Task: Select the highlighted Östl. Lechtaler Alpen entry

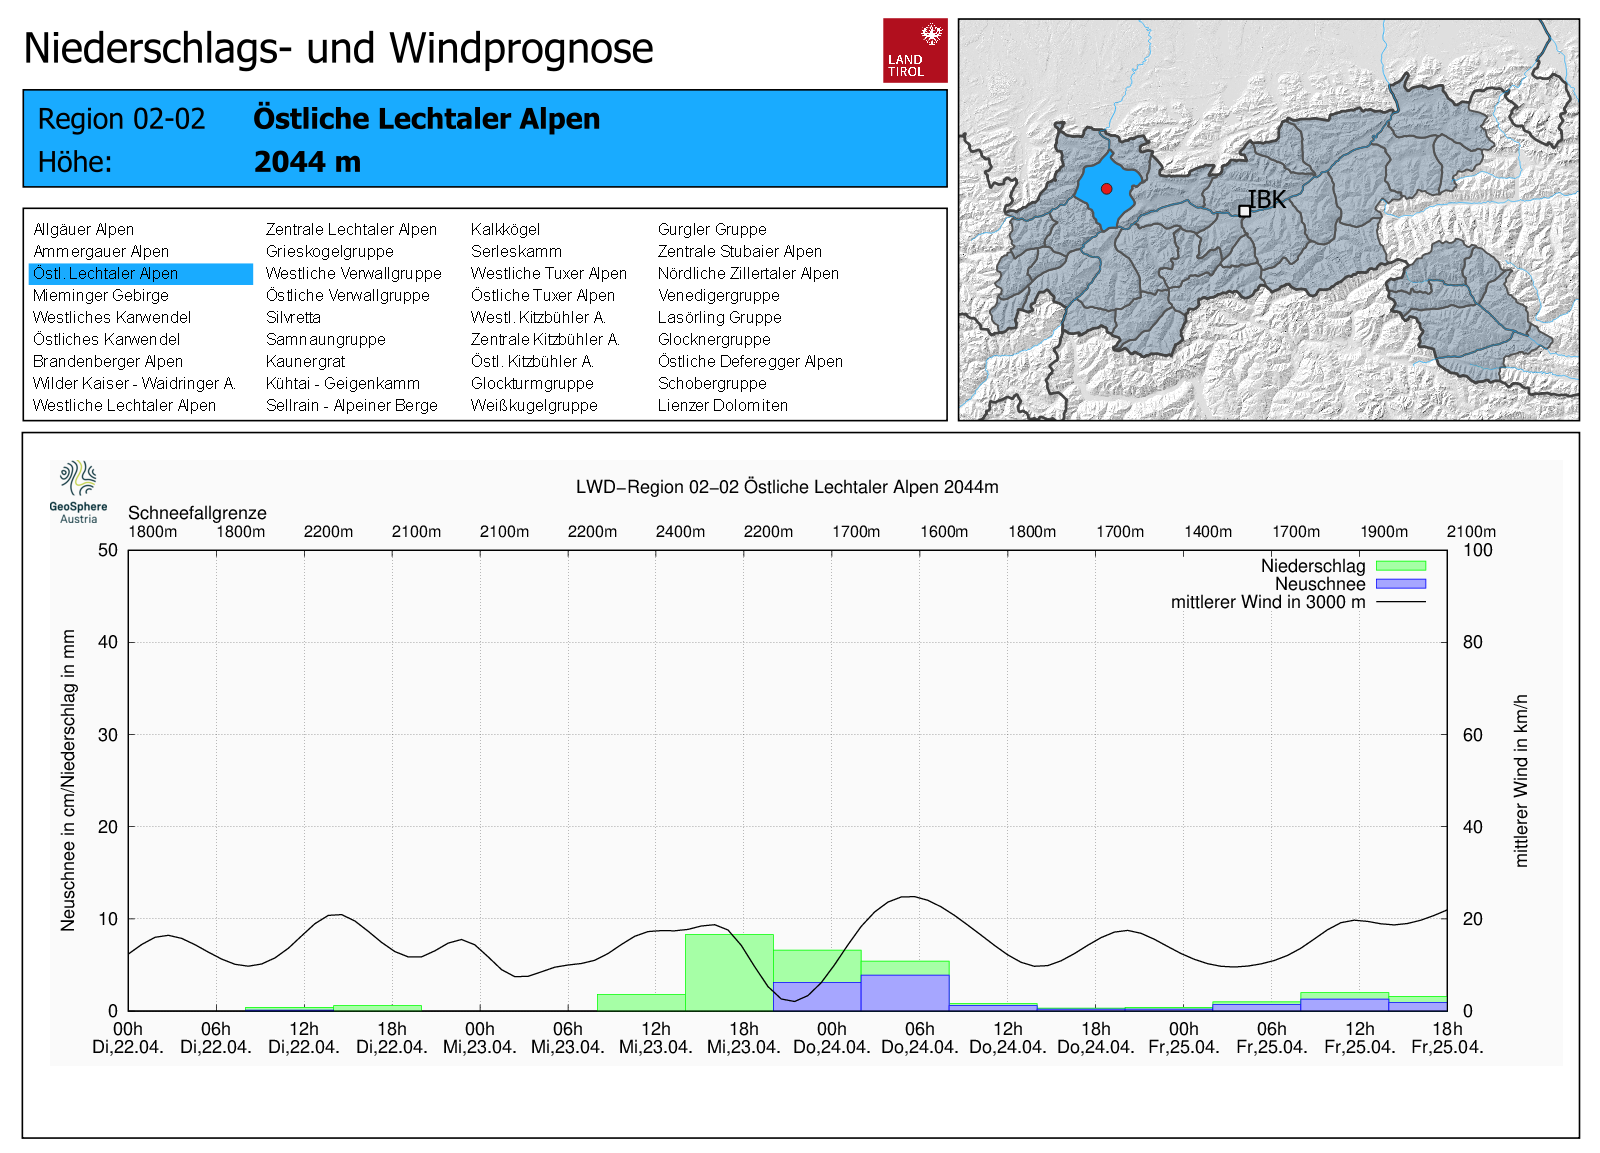Action: (106, 273)
